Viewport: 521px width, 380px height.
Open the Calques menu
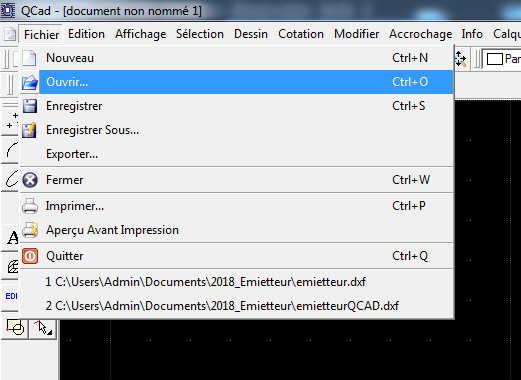pos(506,34)
